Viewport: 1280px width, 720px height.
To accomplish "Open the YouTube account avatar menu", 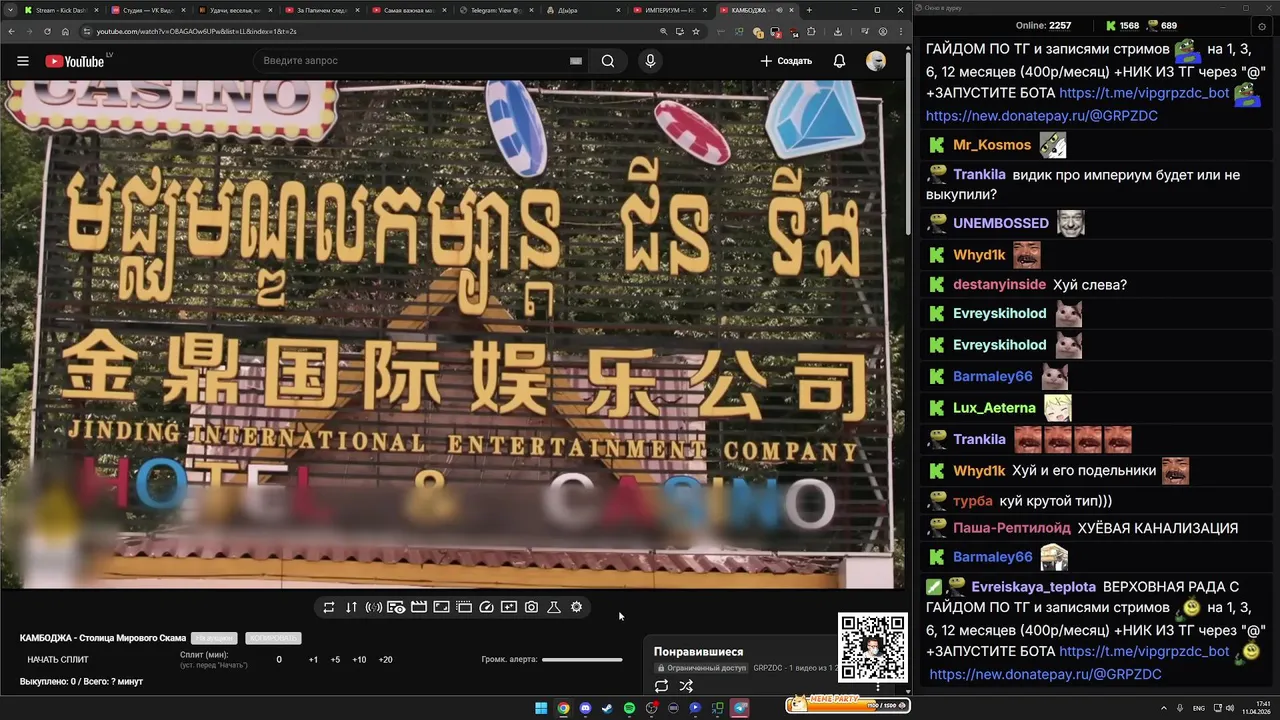I will [876, 61].
